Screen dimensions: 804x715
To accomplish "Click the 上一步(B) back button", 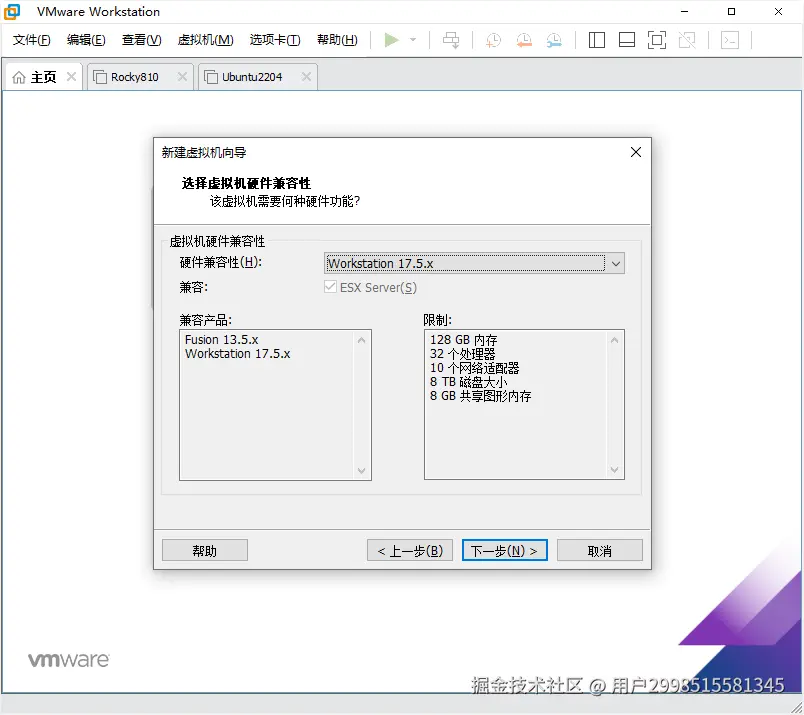I will tap(410, 550).
